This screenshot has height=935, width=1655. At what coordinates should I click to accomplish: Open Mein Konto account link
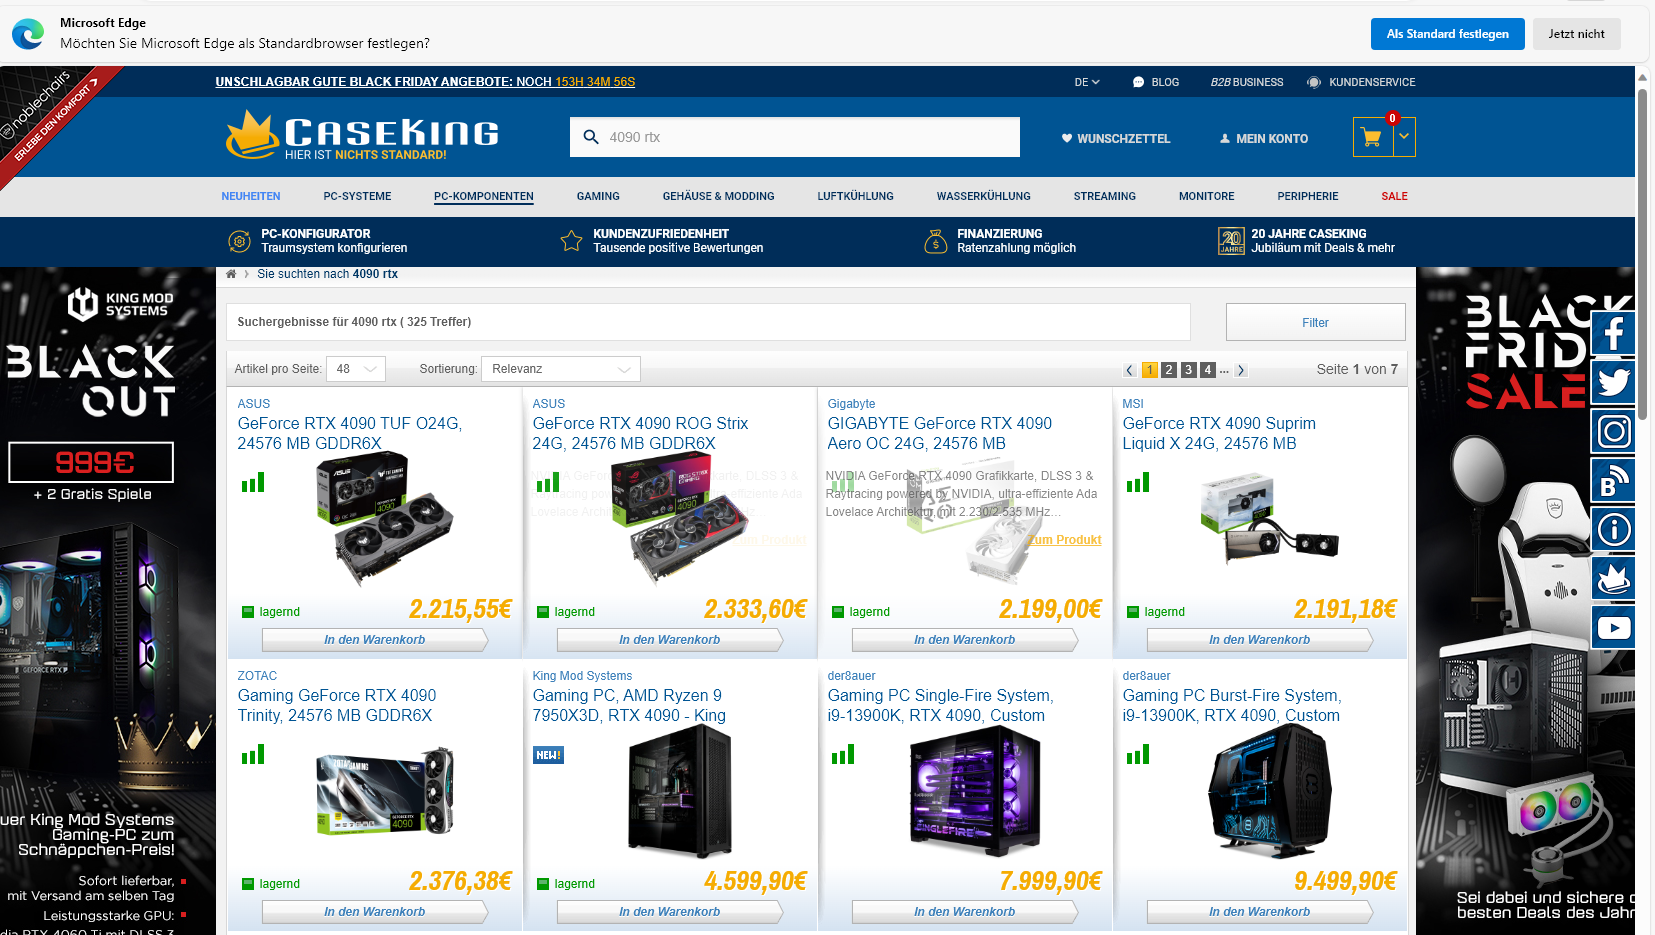click(1263, 139)
